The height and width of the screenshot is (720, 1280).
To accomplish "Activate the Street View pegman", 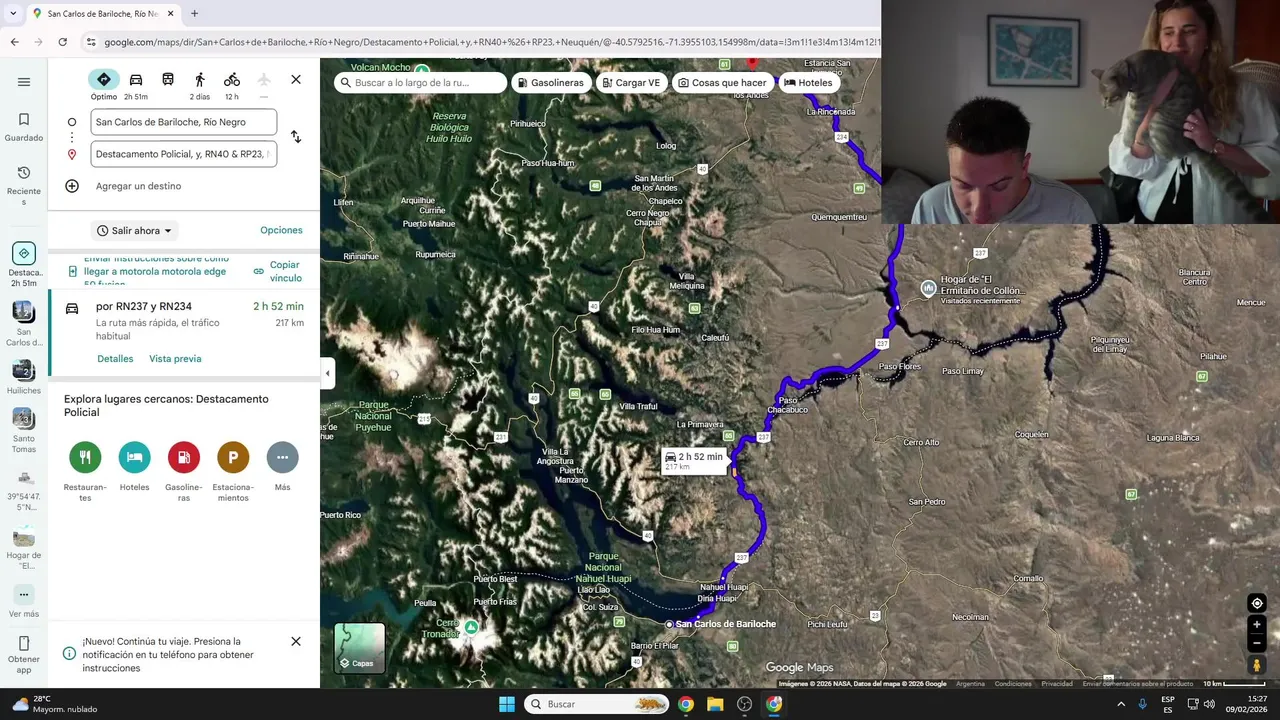I will pos(1257,665).
